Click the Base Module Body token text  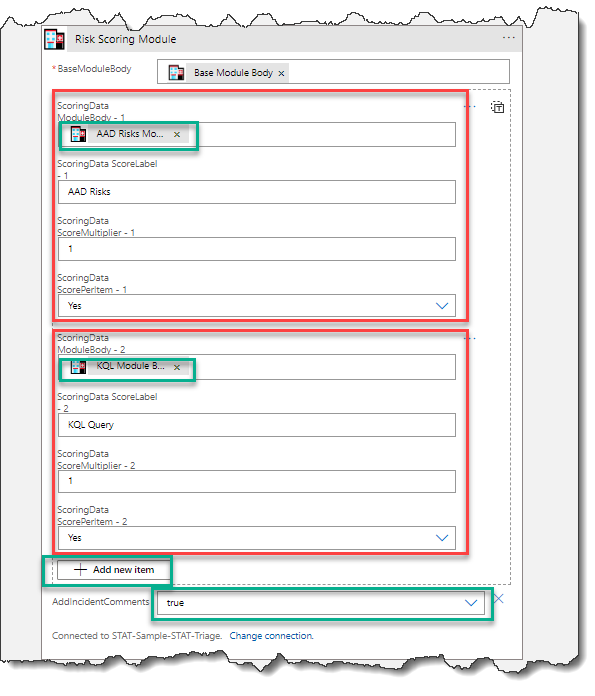click(x=233, y=73)
